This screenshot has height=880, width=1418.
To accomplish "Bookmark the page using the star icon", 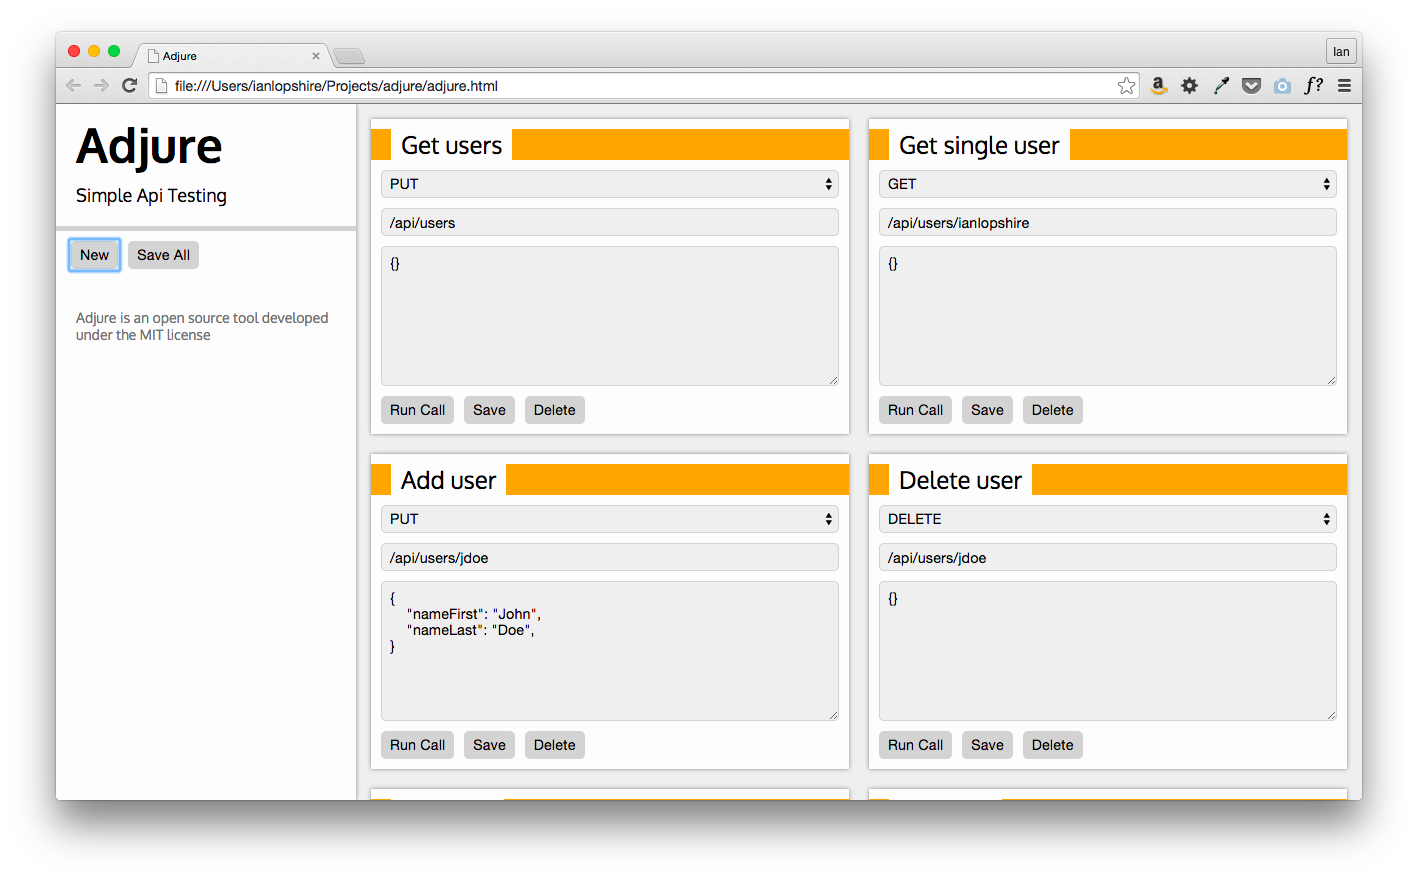I will point(1127,85).
